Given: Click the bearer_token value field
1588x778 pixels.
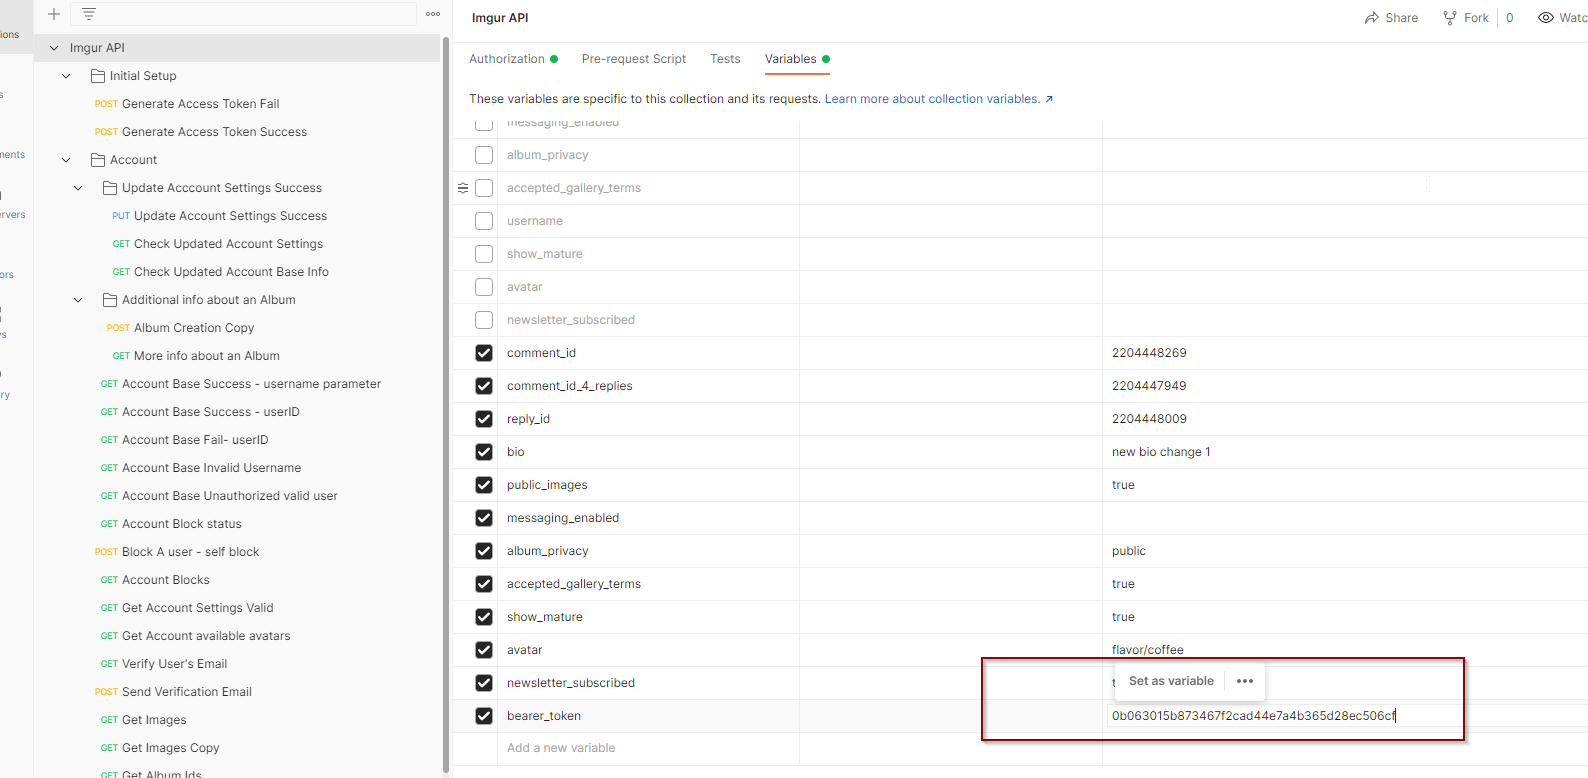Looking at the screenshot, I should click(x=1347, y=716).
